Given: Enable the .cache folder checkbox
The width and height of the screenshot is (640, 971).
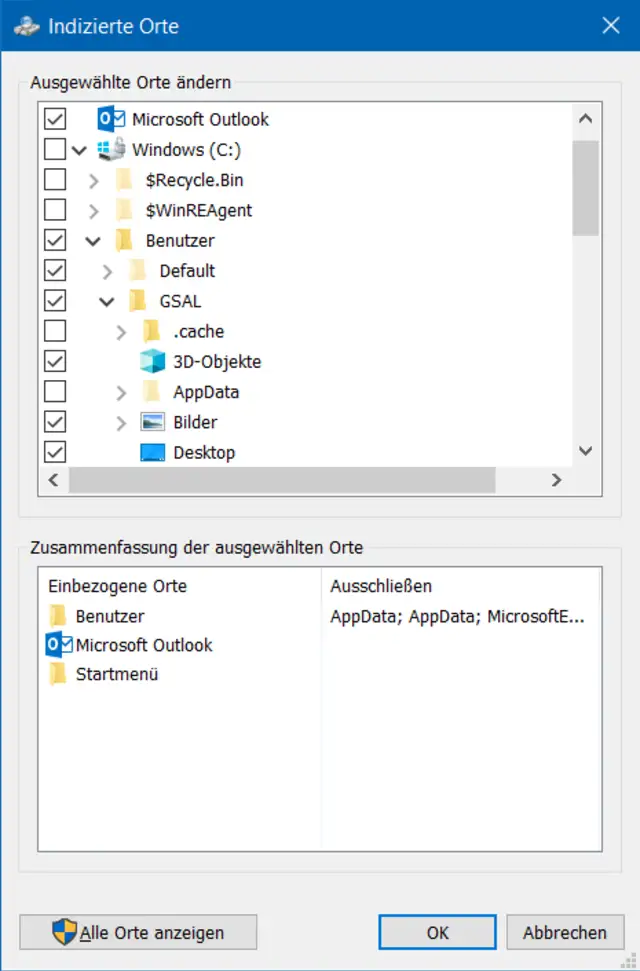Looking at the screenshot, I should [x=55, y=331].
